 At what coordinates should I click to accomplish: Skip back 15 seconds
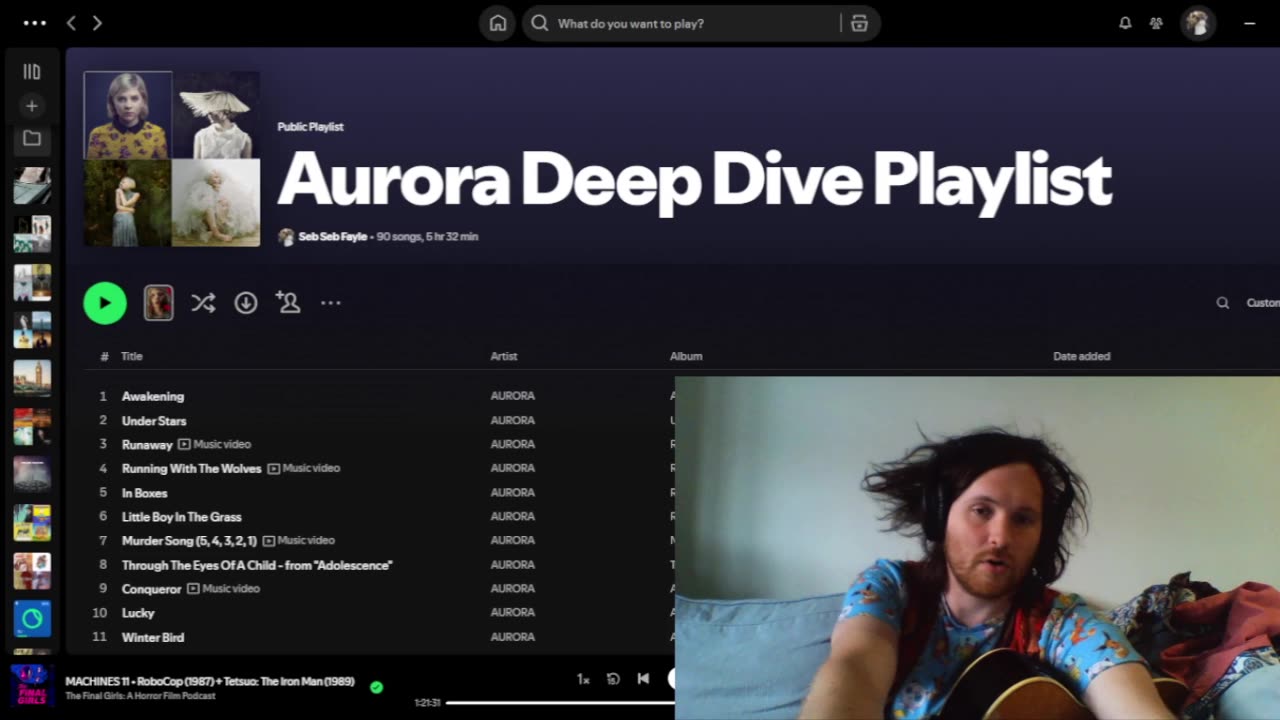613,679
